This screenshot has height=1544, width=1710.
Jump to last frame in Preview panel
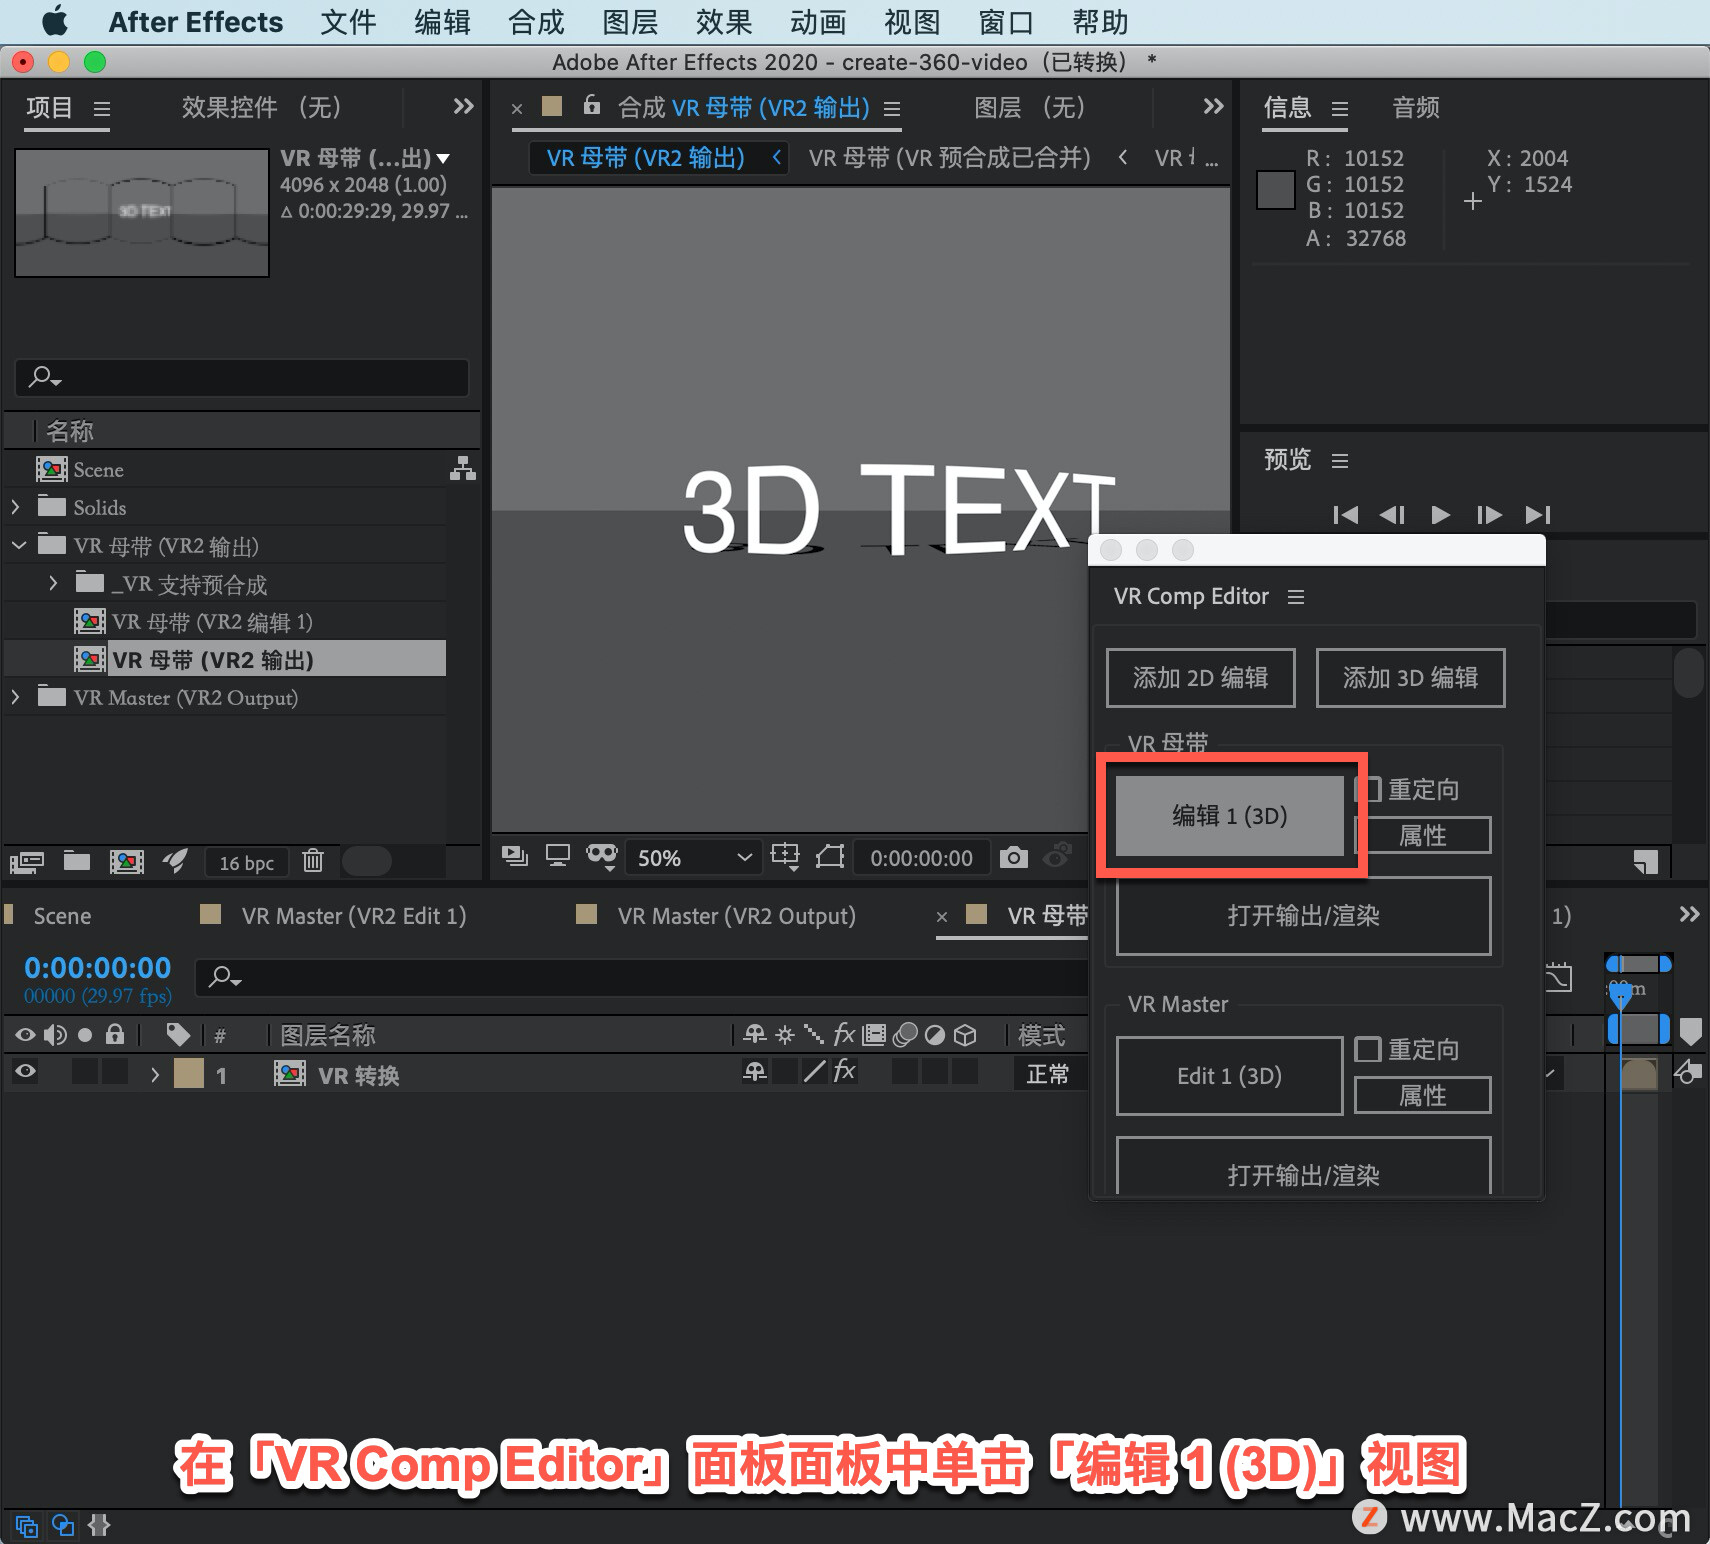coord(1538,514)
